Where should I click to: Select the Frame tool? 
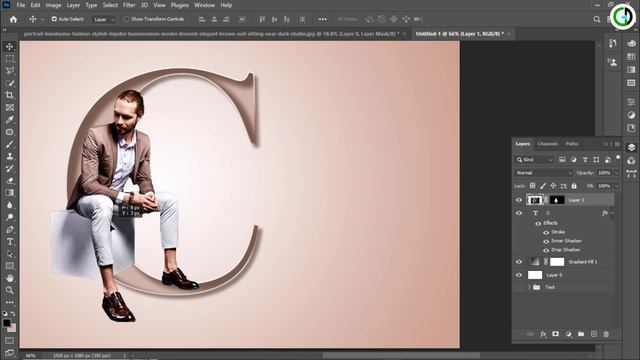(x=9, y=107)
